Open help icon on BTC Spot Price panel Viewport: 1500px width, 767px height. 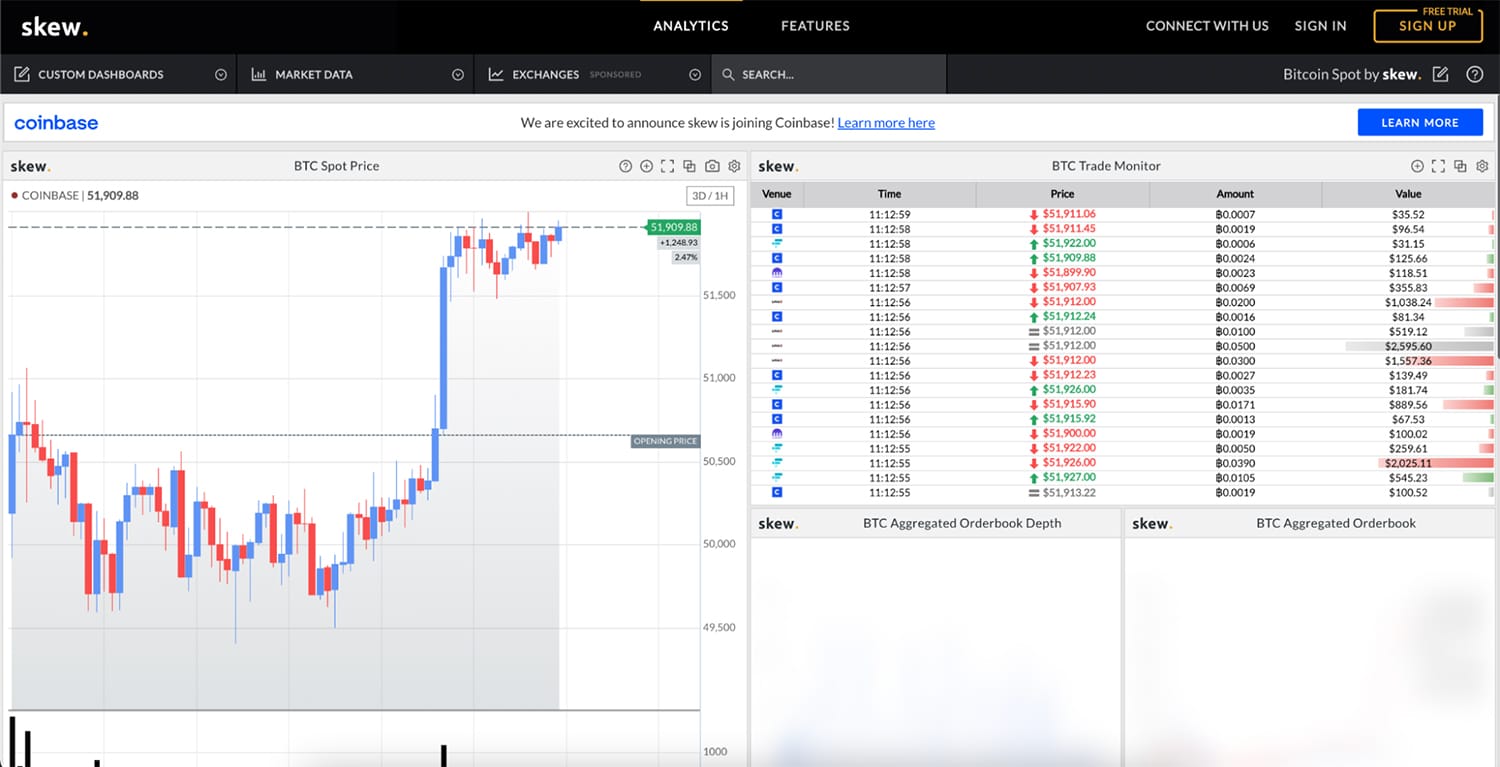pyautogui.click(x=626, y=166)
